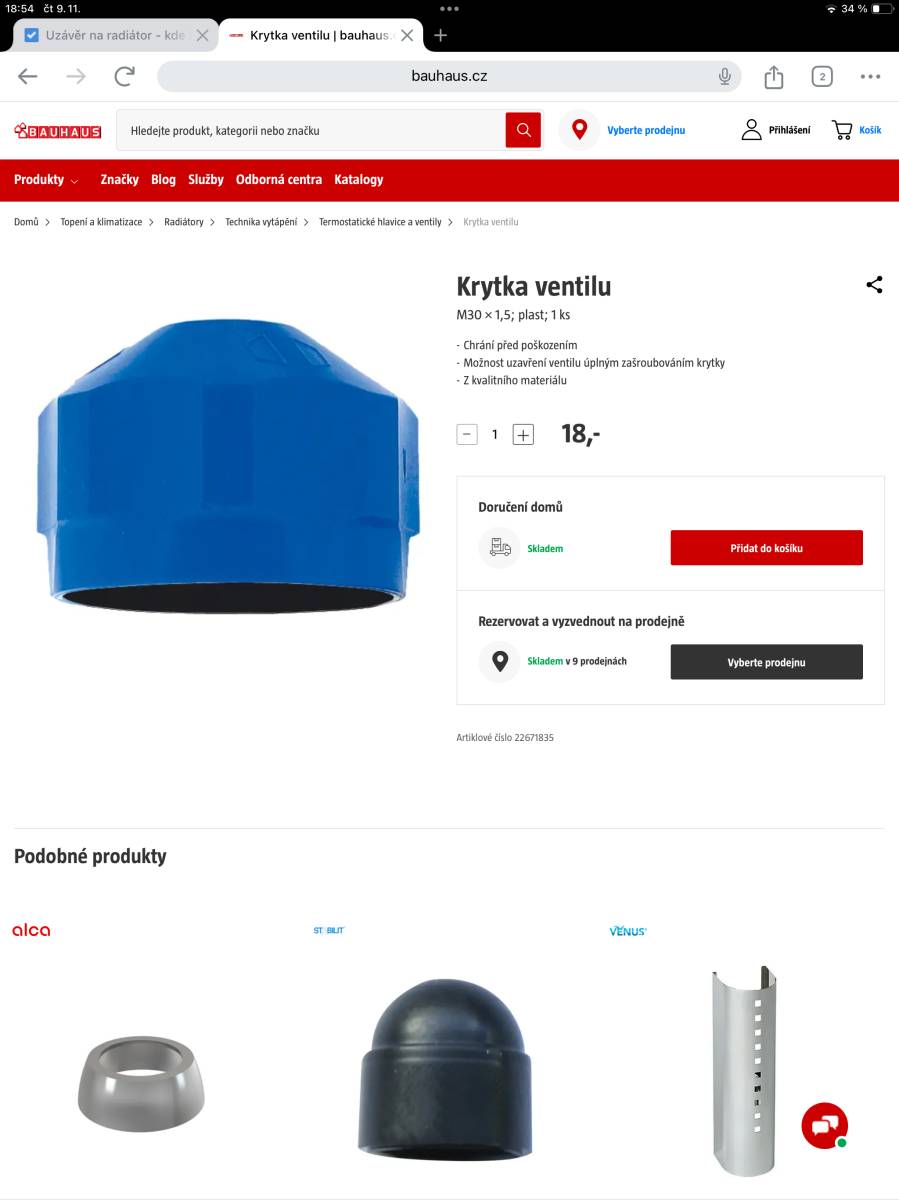
Task: Open the Značky menu item
Action: (119, 180)
